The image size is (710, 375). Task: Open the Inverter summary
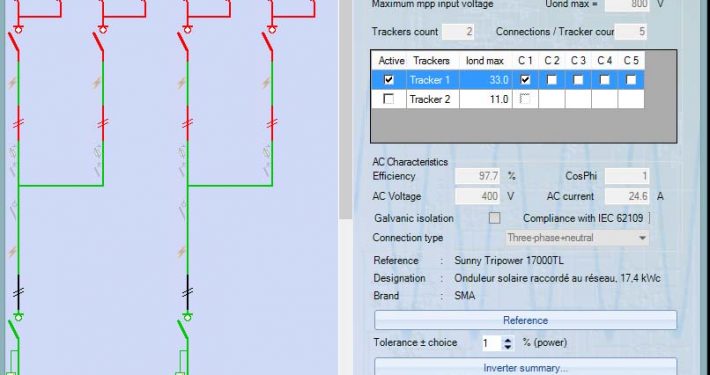pos(525,367)
